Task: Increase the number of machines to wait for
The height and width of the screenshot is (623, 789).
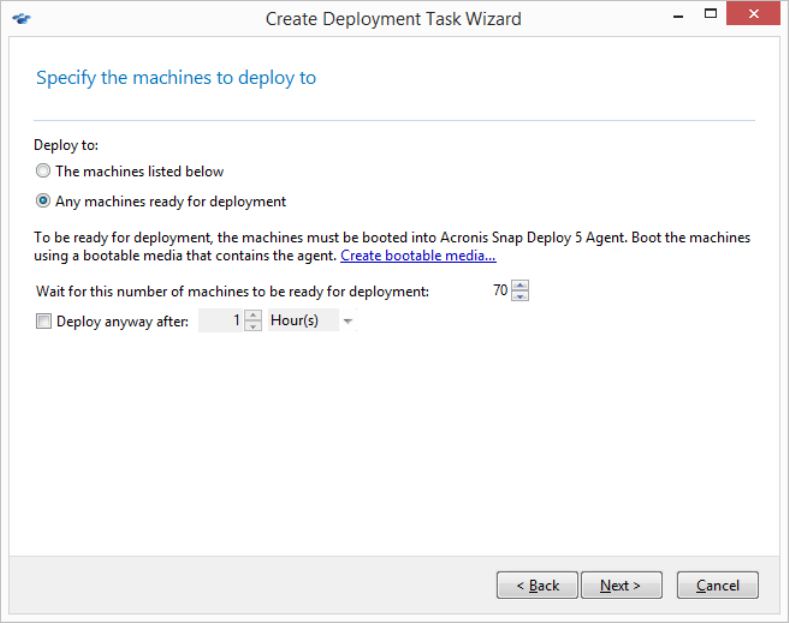Action: [519, 286]
